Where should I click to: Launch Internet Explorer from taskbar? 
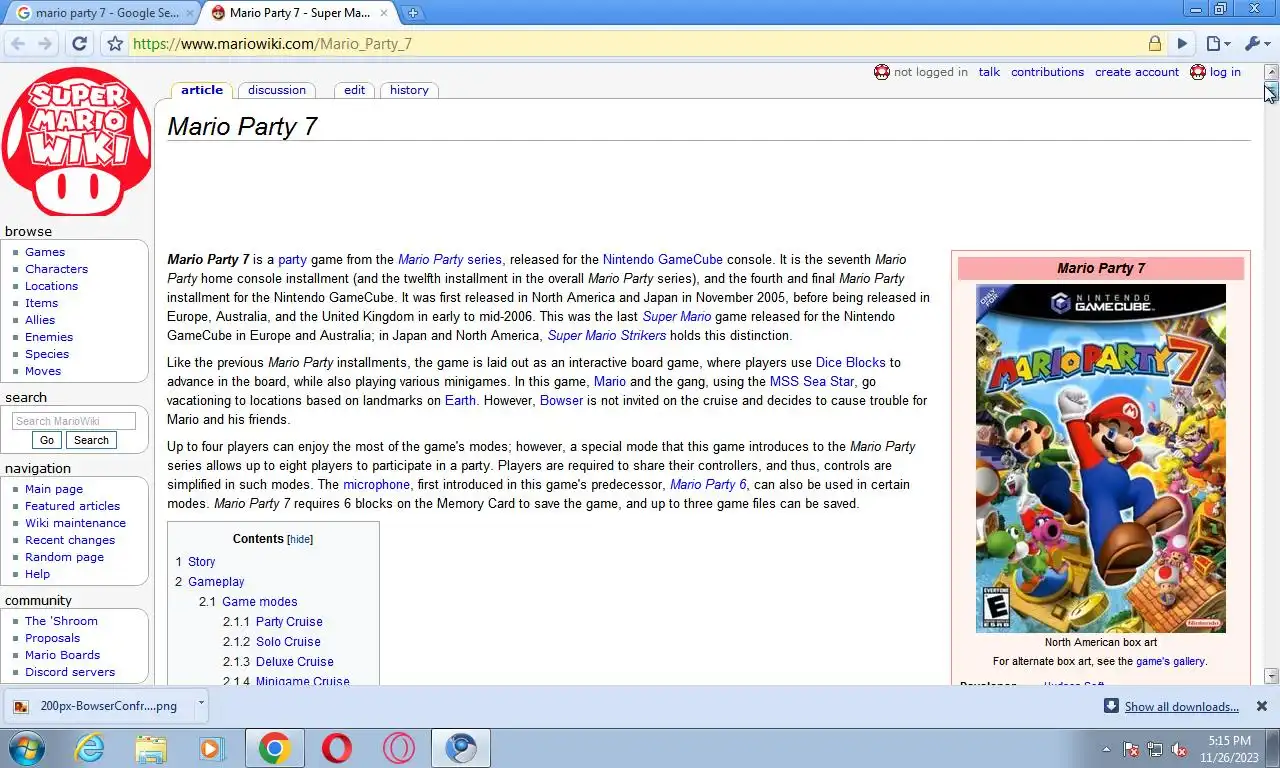tap(90, 748)
